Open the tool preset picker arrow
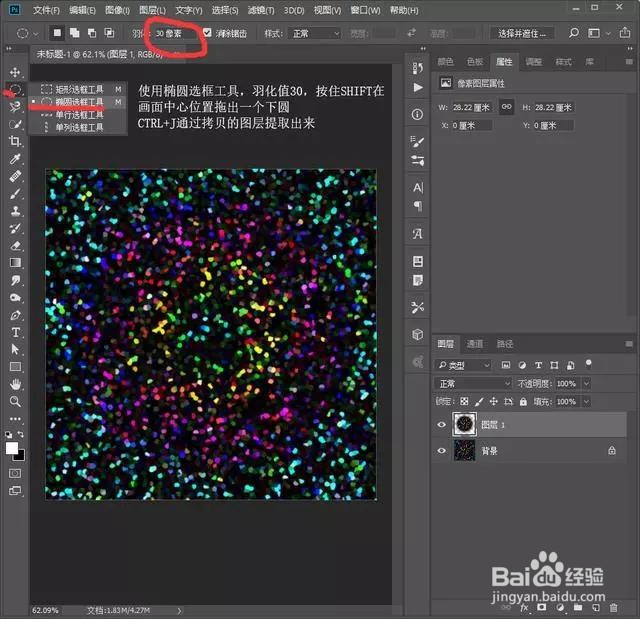This screenshot has height=619, width=640. click(36, 33)
